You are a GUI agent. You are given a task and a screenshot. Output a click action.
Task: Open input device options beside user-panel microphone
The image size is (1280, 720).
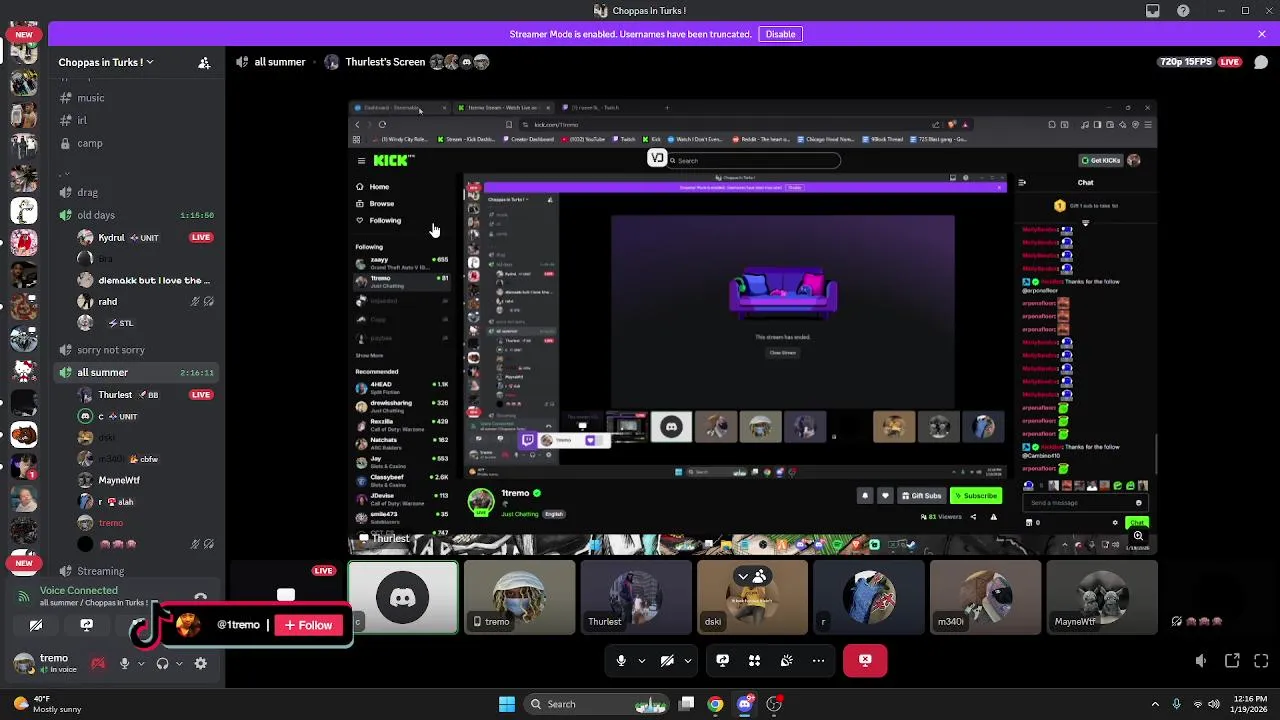click(140, 663)
